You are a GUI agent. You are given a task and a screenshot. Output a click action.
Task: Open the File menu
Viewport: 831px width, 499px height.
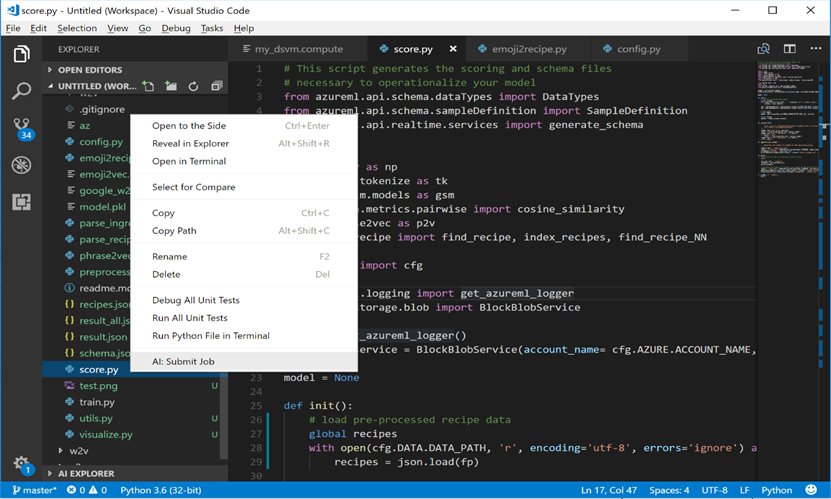[13, 28]
